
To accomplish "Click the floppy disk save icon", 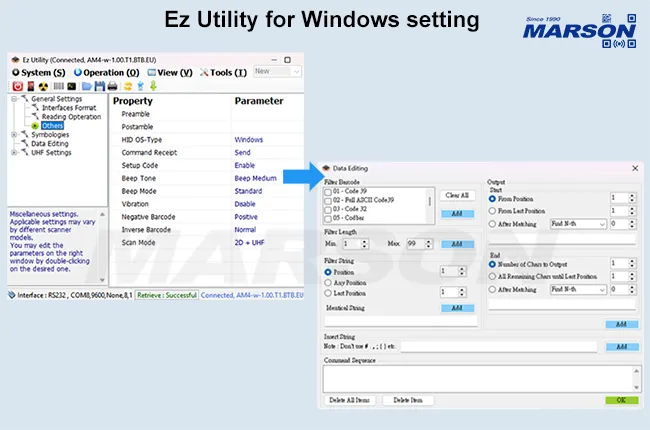I will (x=100, y=86).
